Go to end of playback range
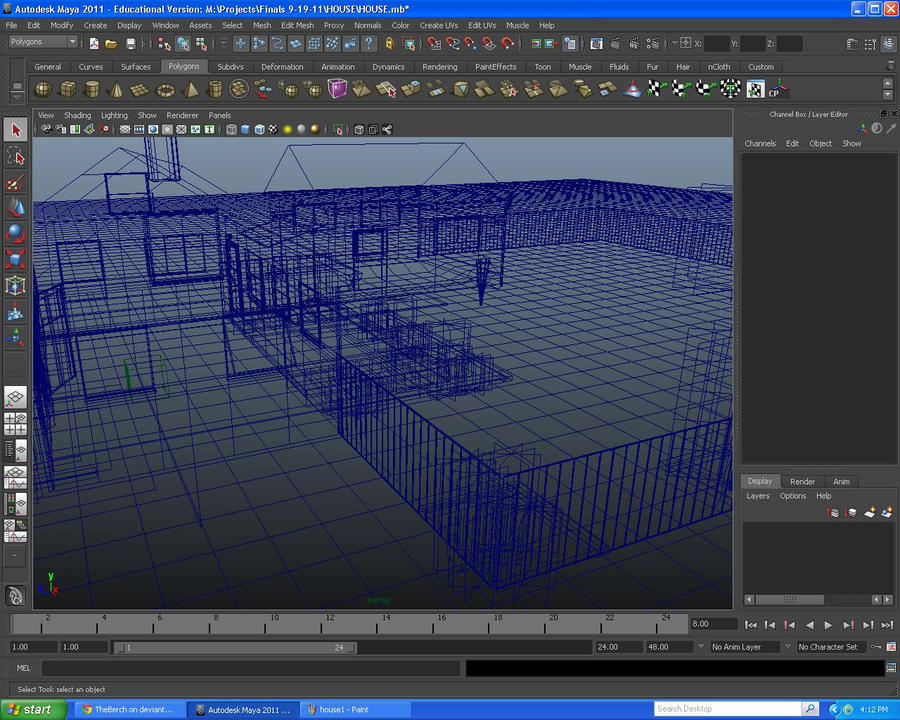Viewport: 900px width, 720px height. [887, 625]
